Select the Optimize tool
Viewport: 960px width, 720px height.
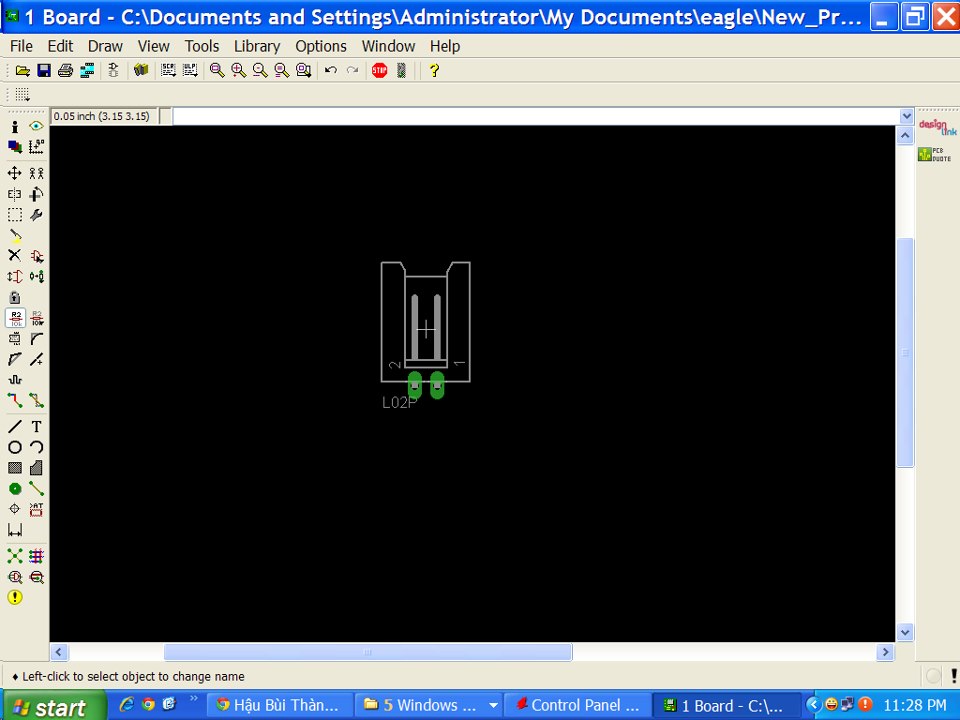click(x=36, y=359)
